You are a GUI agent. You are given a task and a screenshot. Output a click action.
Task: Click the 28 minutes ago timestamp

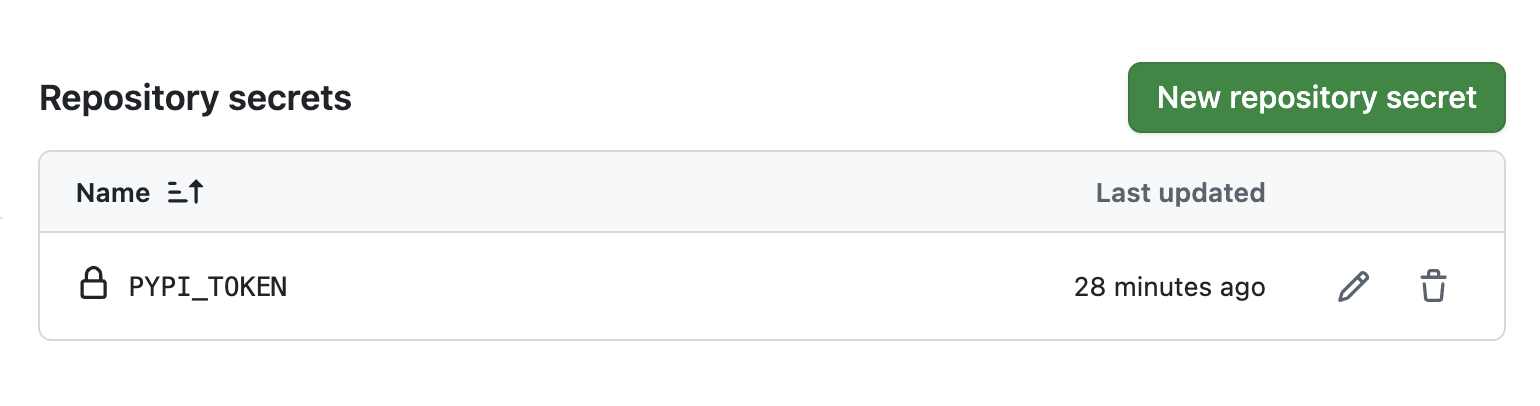(x=1169, y=288)
